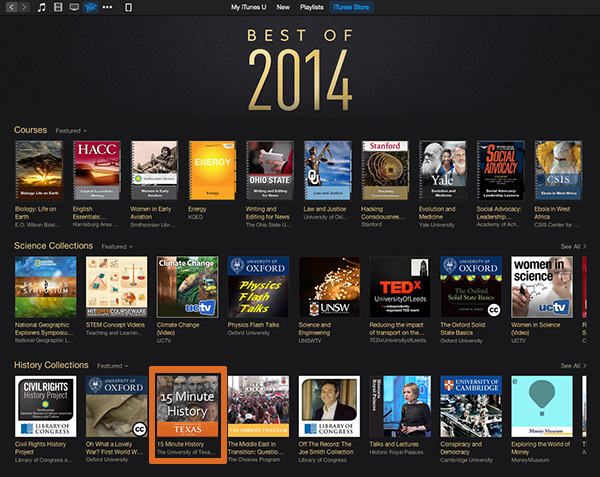Image resolution: width=600 pixels, height=477 pixels.
Task: Open the CSIS Ebola in West Africa cover
Action: click(558, 171)
